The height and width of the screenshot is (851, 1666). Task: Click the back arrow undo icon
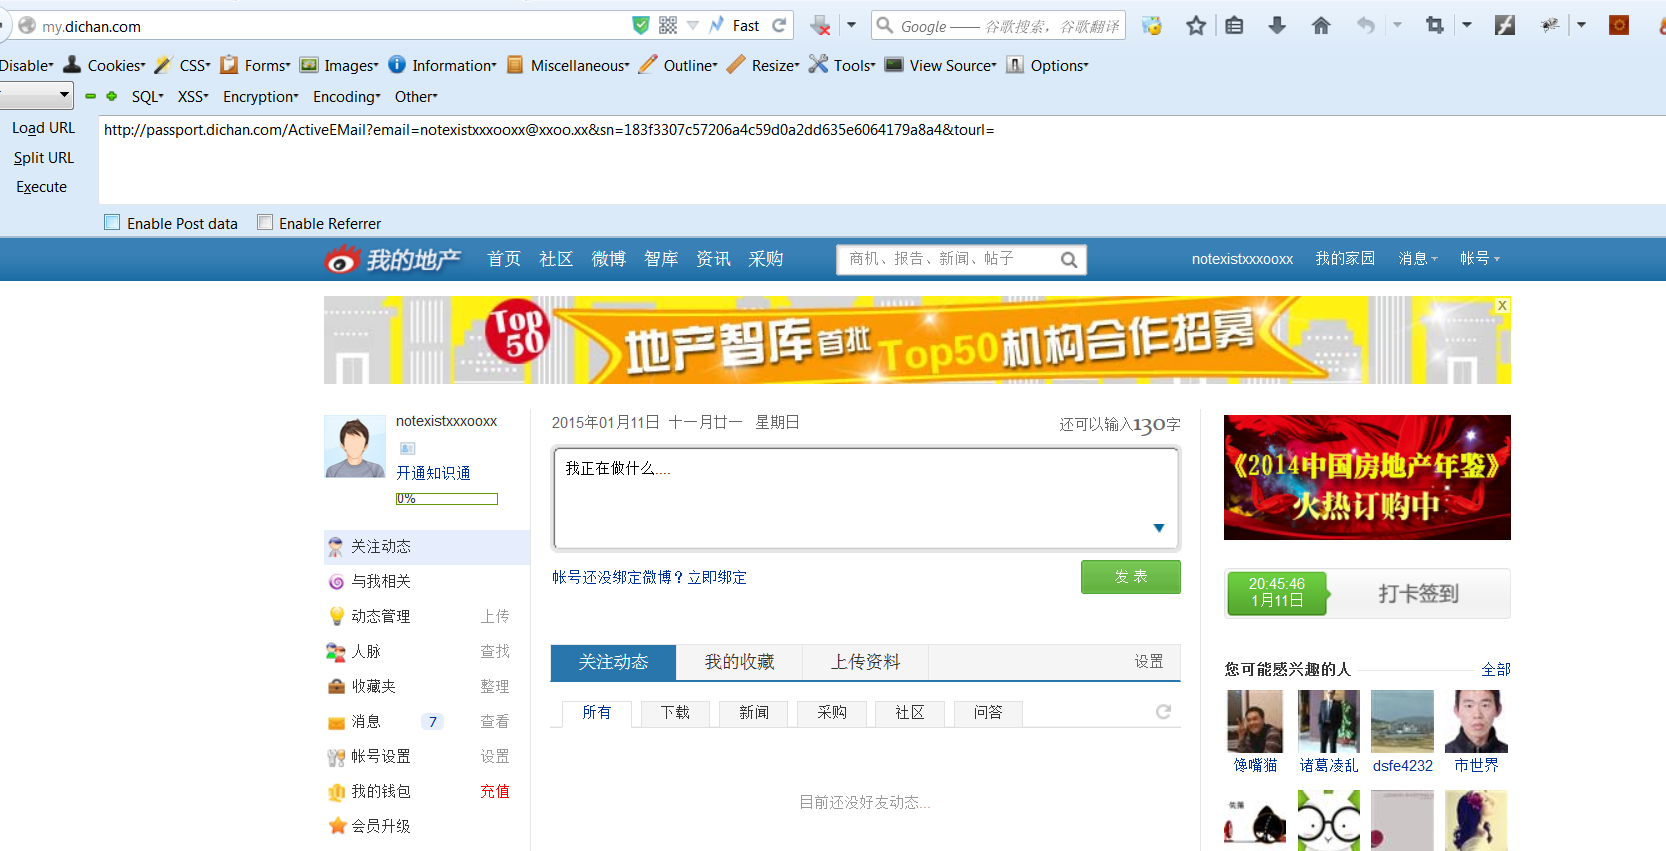1366,26
